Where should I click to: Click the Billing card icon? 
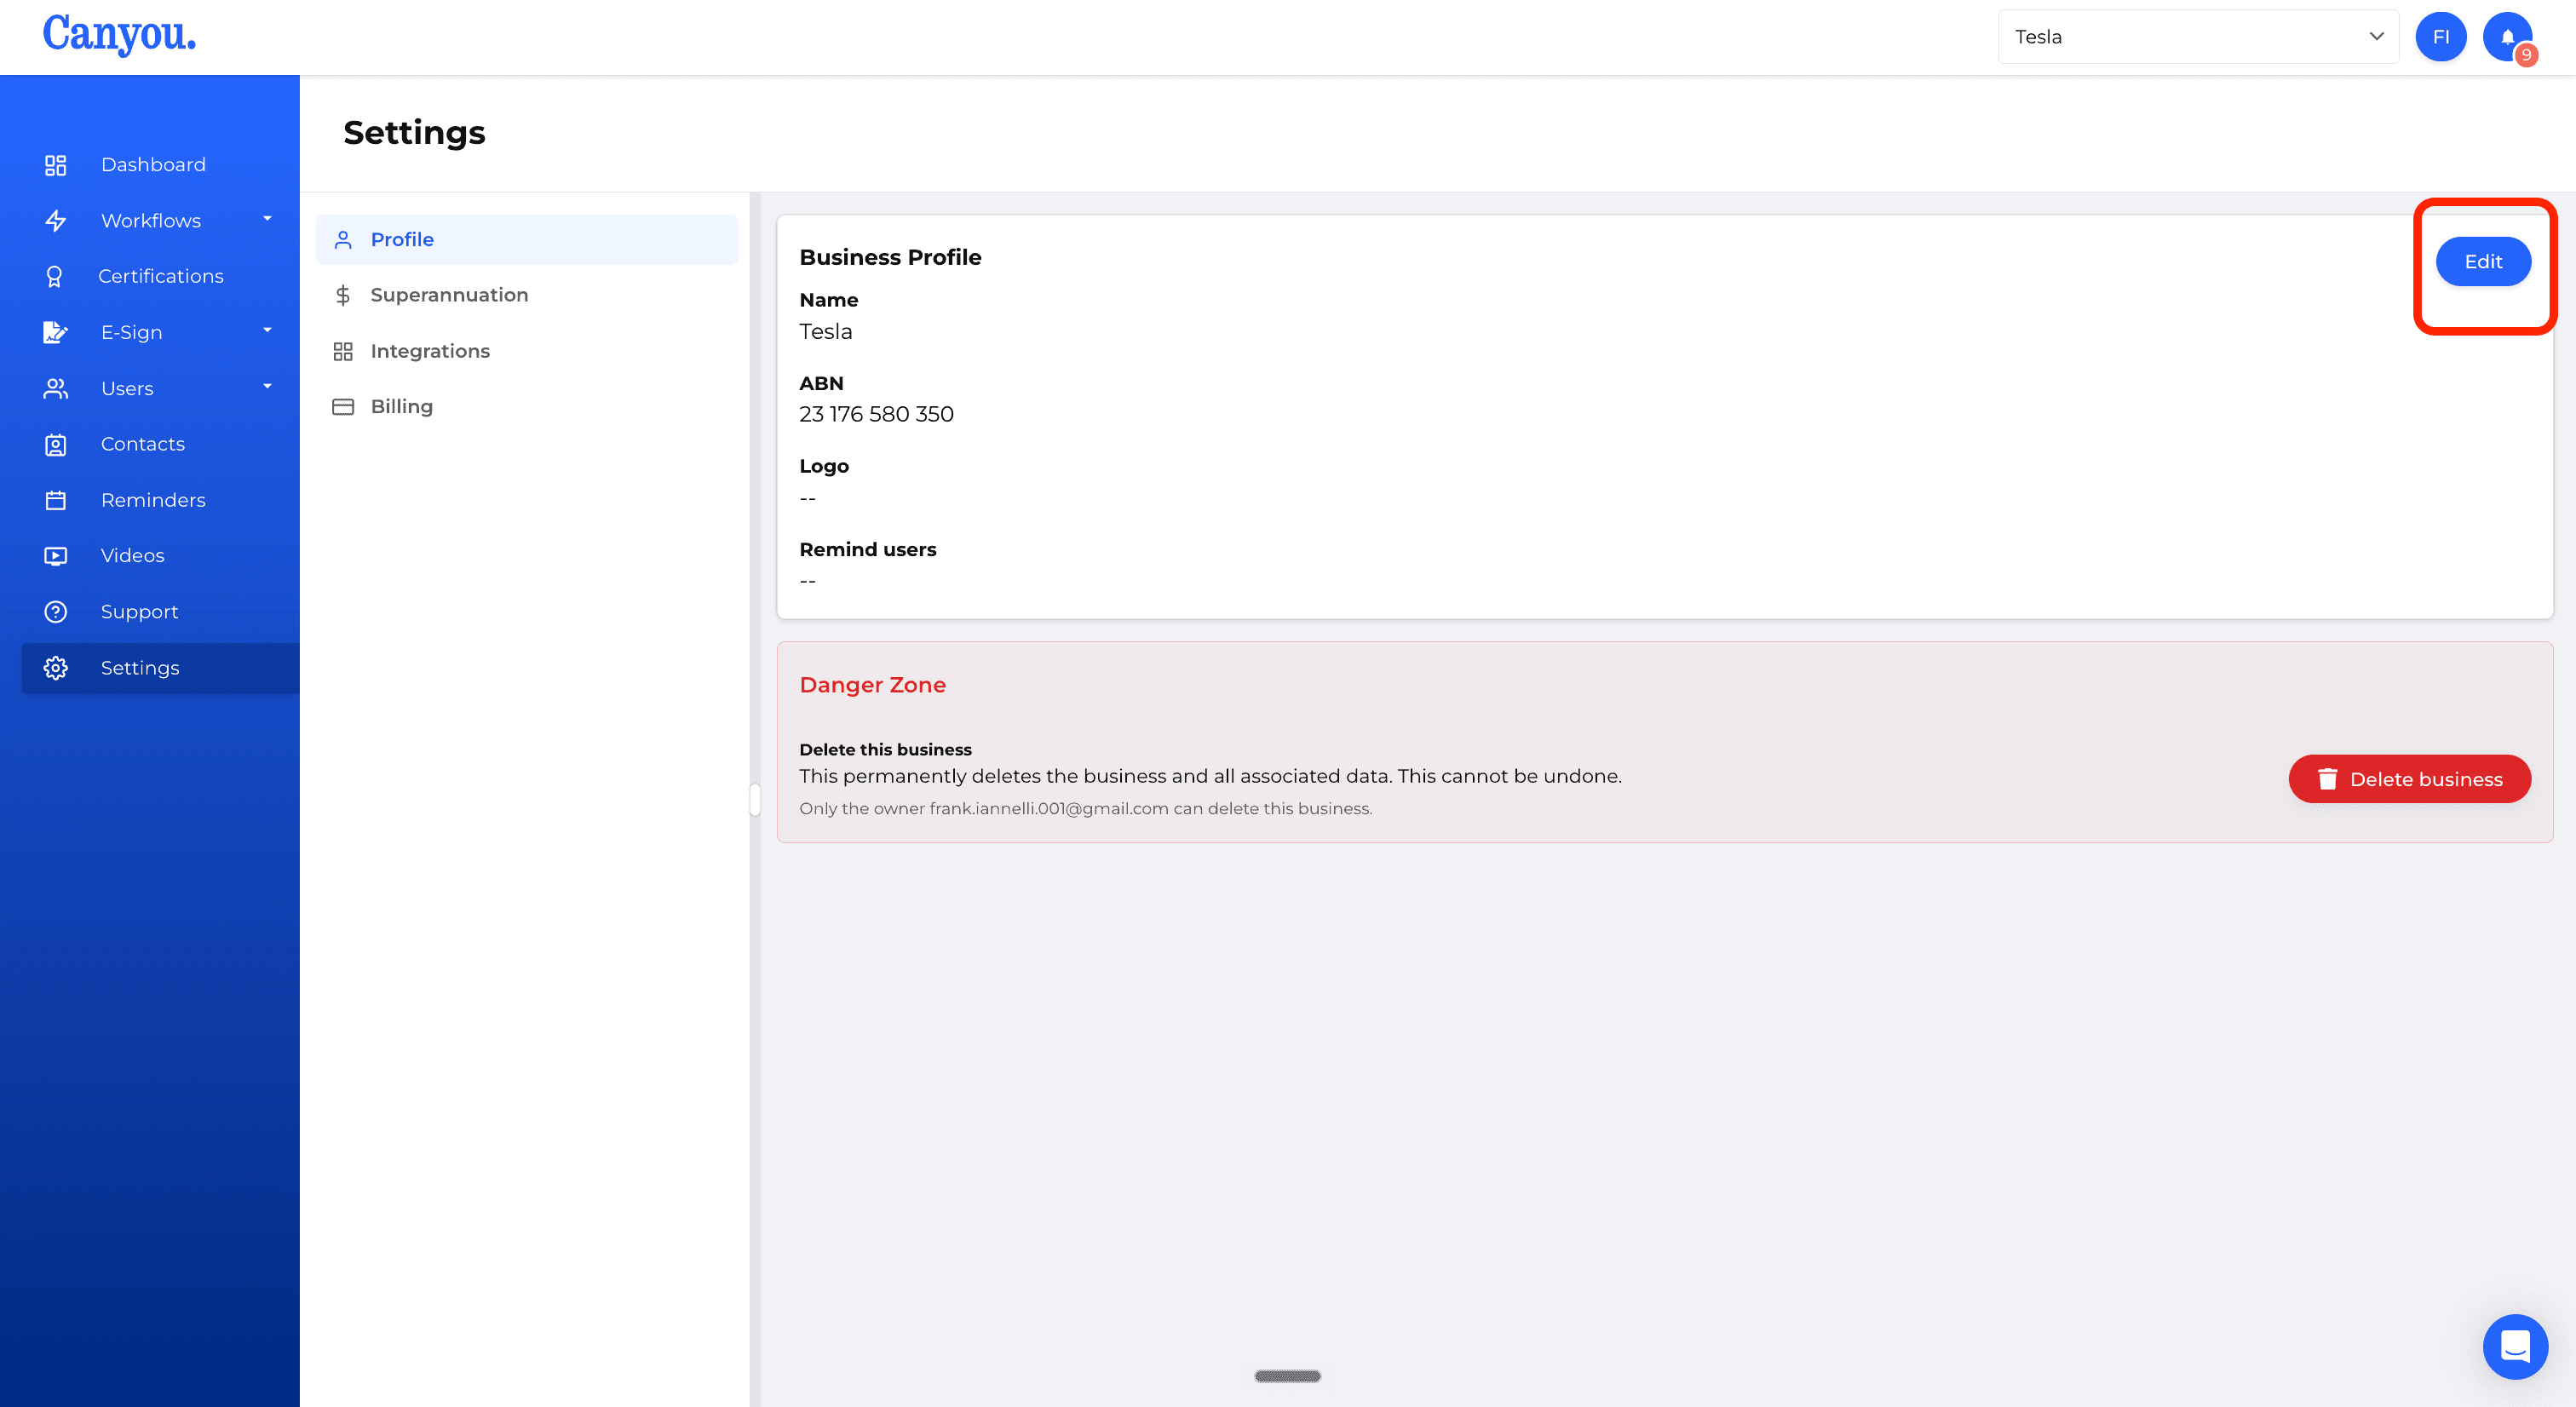[343, 407]
